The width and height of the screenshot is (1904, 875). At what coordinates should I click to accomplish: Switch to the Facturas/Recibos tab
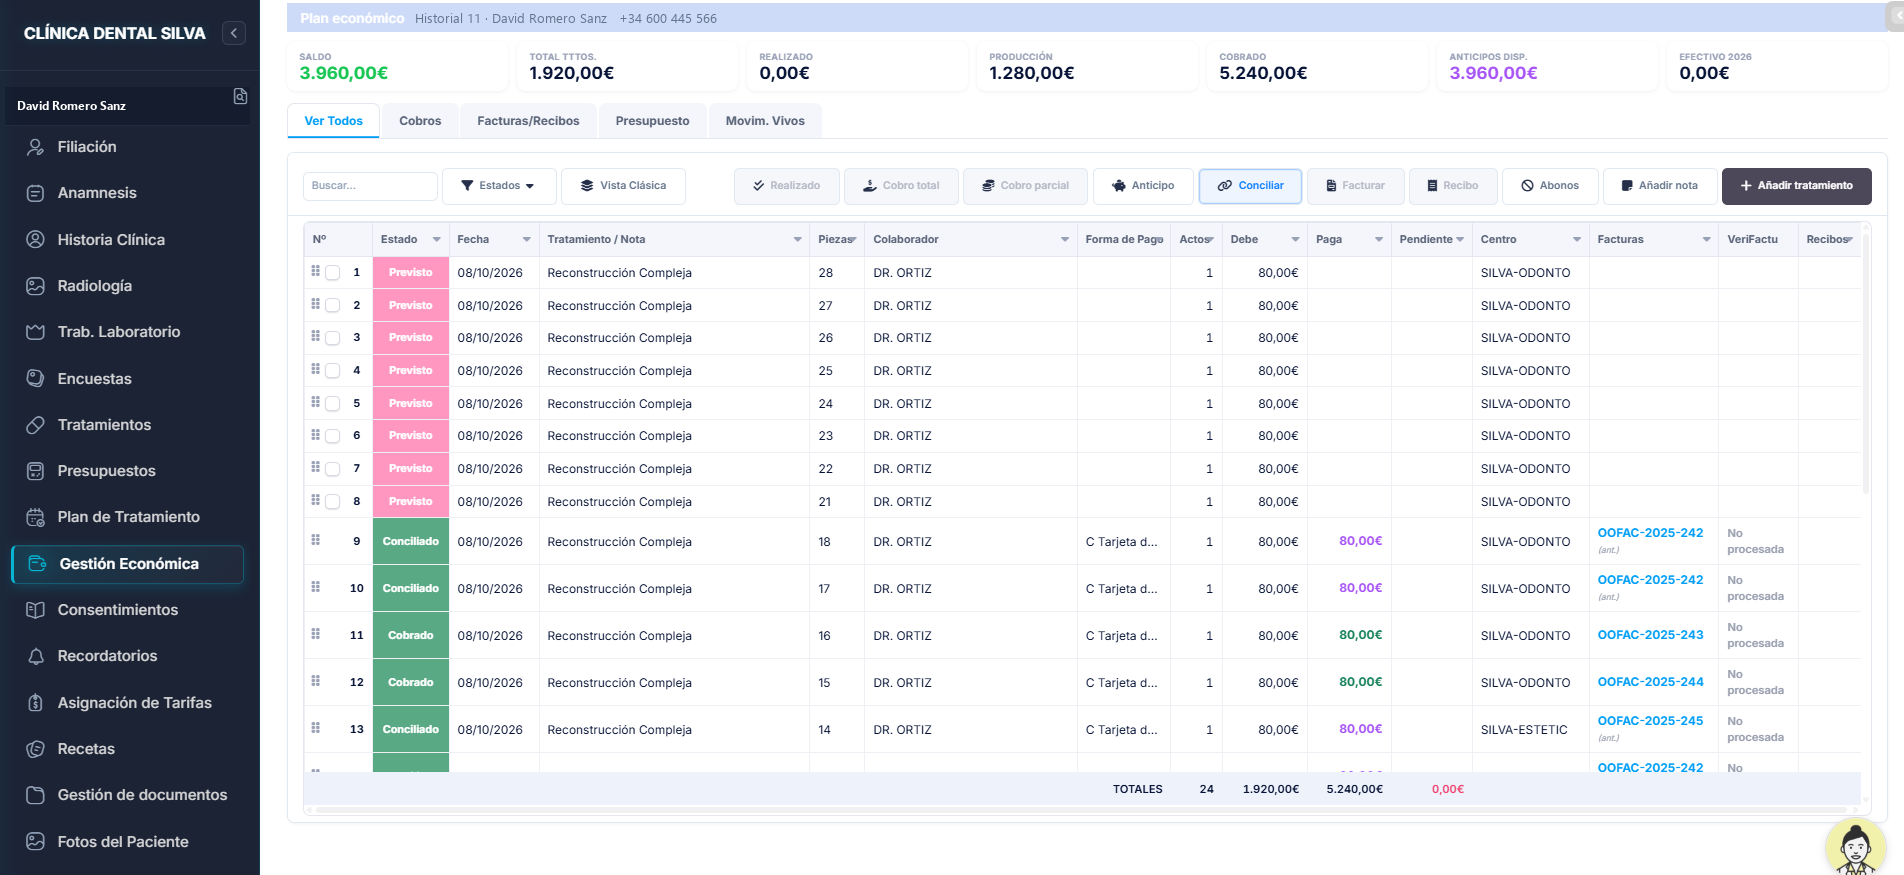[528, 121]
